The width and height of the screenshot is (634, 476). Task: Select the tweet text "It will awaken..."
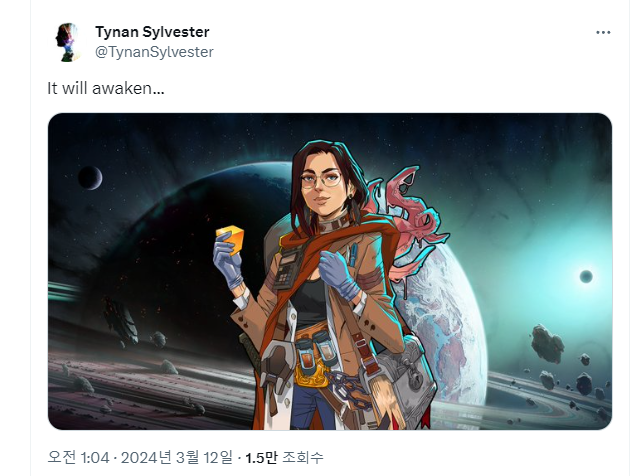coord(106,88)
